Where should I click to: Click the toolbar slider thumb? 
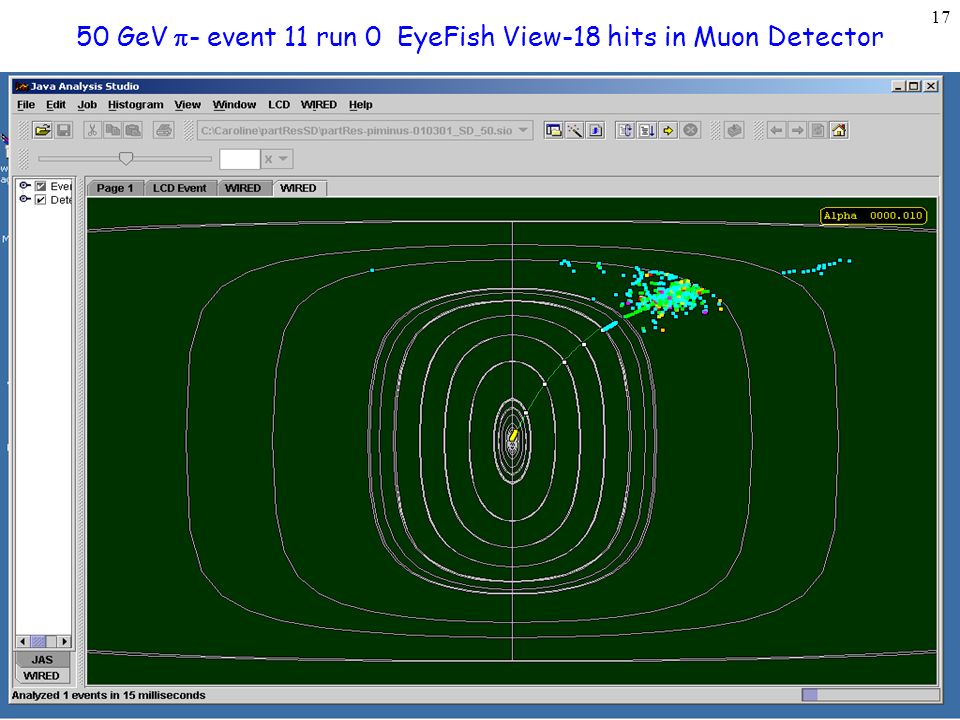(126, 159)
